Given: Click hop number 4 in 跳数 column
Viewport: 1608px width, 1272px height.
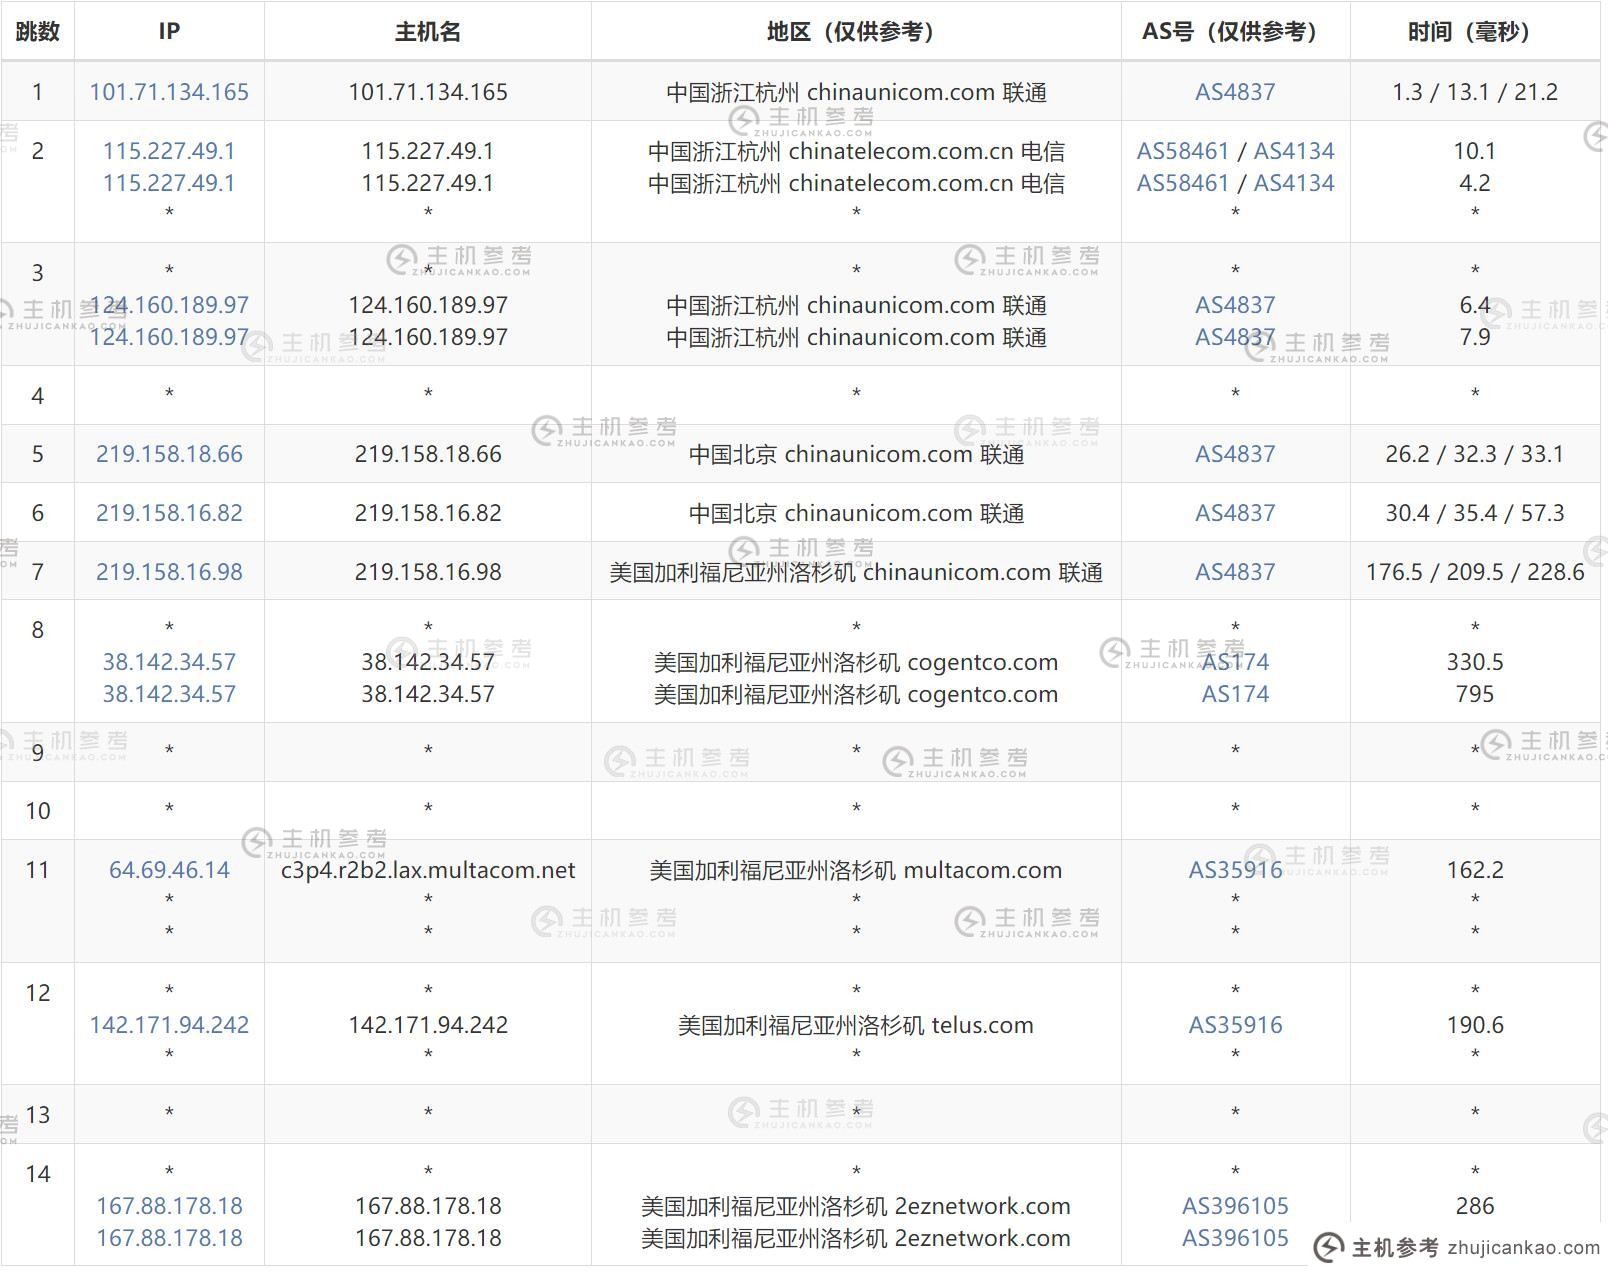Looking at the screenshot, I should coord(38,396).
